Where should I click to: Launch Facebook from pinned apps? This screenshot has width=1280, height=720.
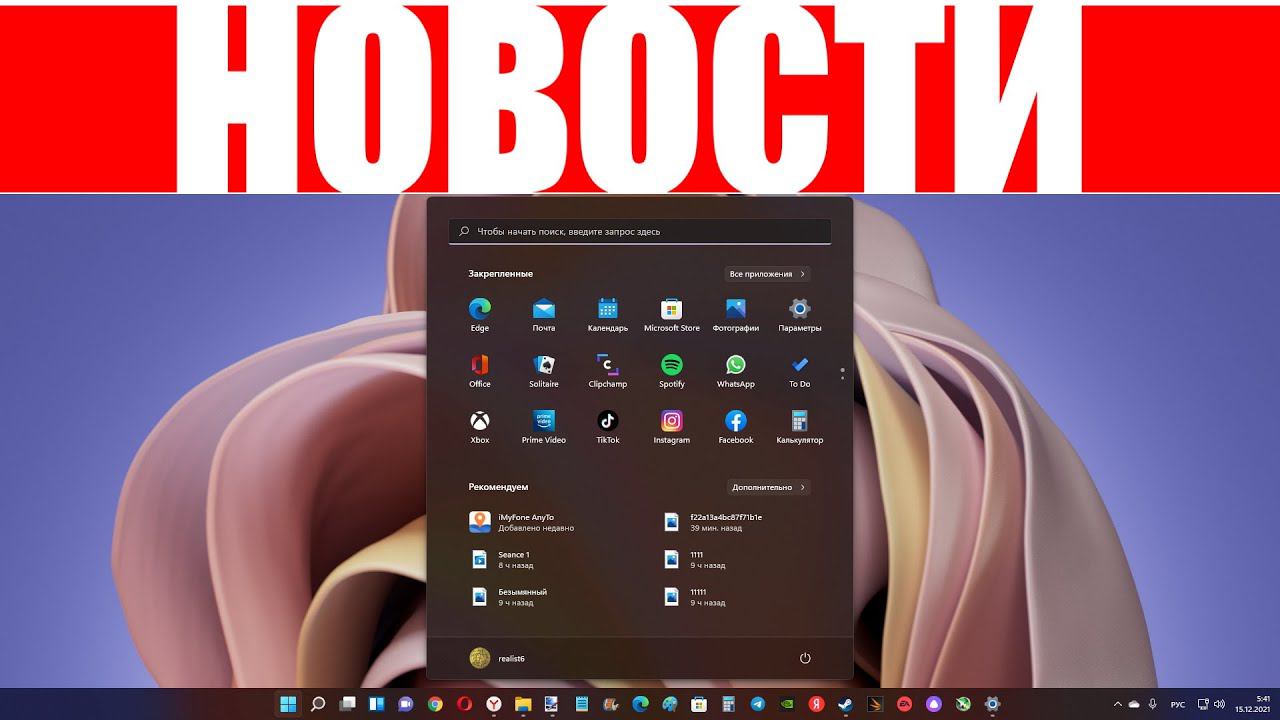[x=736, y=426]
